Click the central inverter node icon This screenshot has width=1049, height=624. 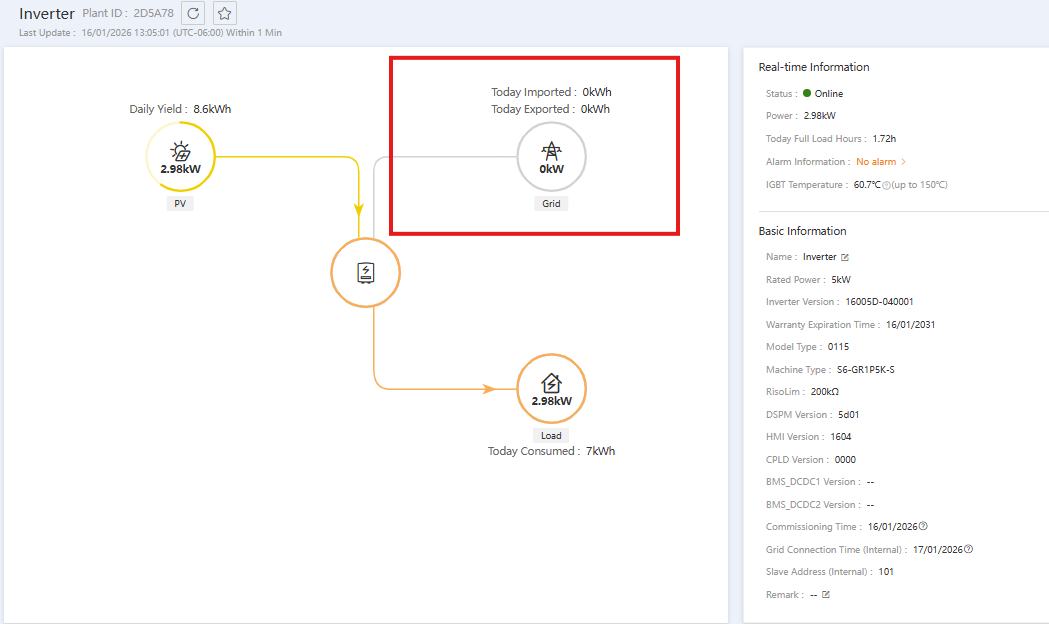(x=365, y=273)
